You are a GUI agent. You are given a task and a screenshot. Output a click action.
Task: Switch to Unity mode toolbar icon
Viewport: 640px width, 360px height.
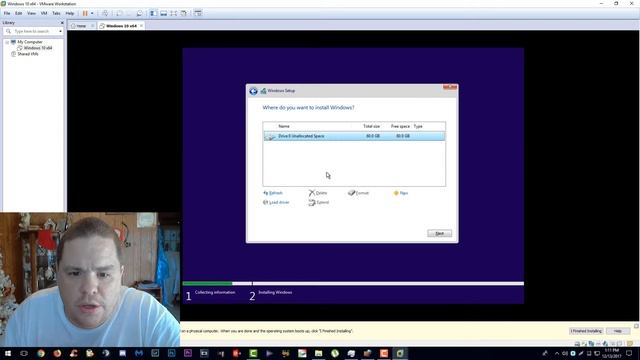point(184,13)
